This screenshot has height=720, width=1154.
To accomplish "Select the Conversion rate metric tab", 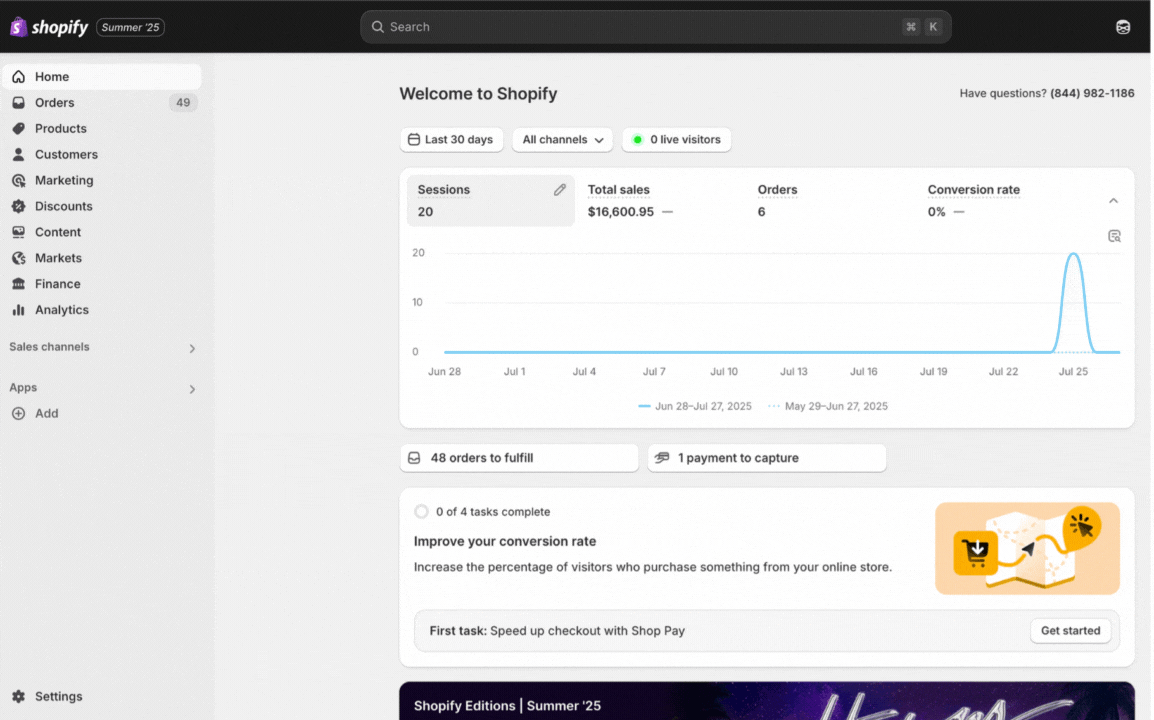I will tap(1001, 200).
